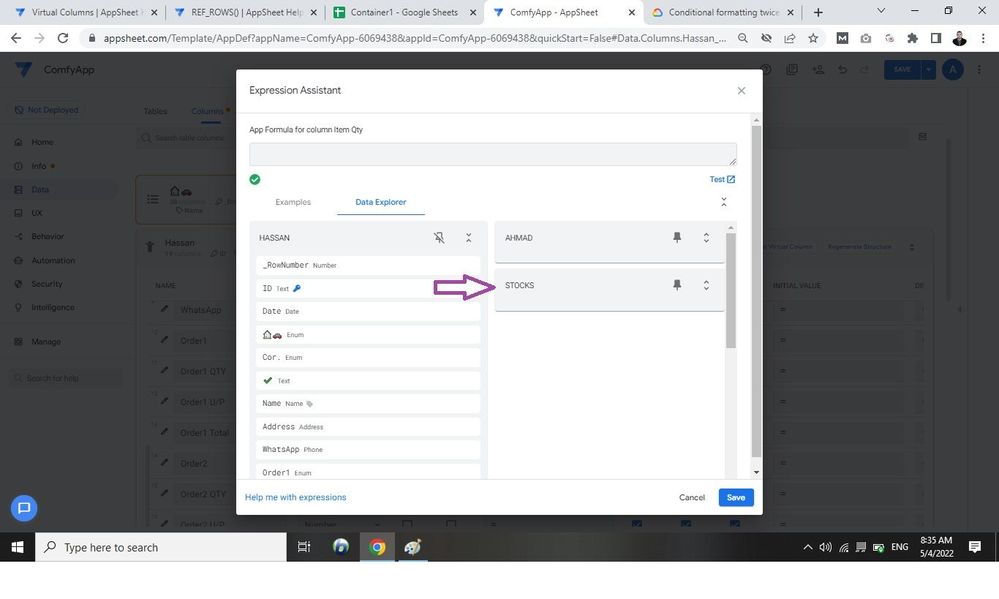Select the house-and-car Enum column
Image resolution: width=999 pixels, height=599 pixels.
tap(368, 335)
